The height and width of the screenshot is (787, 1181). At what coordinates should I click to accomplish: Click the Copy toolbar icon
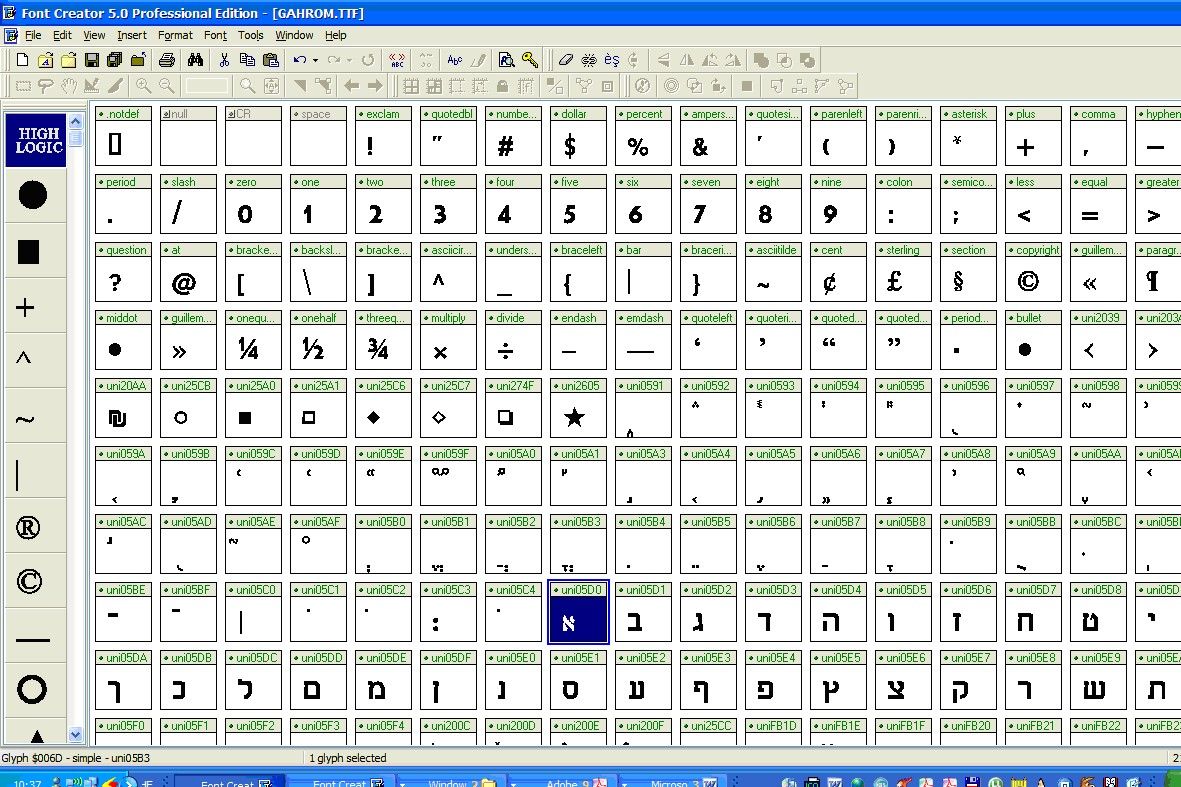tap(247, 60)
